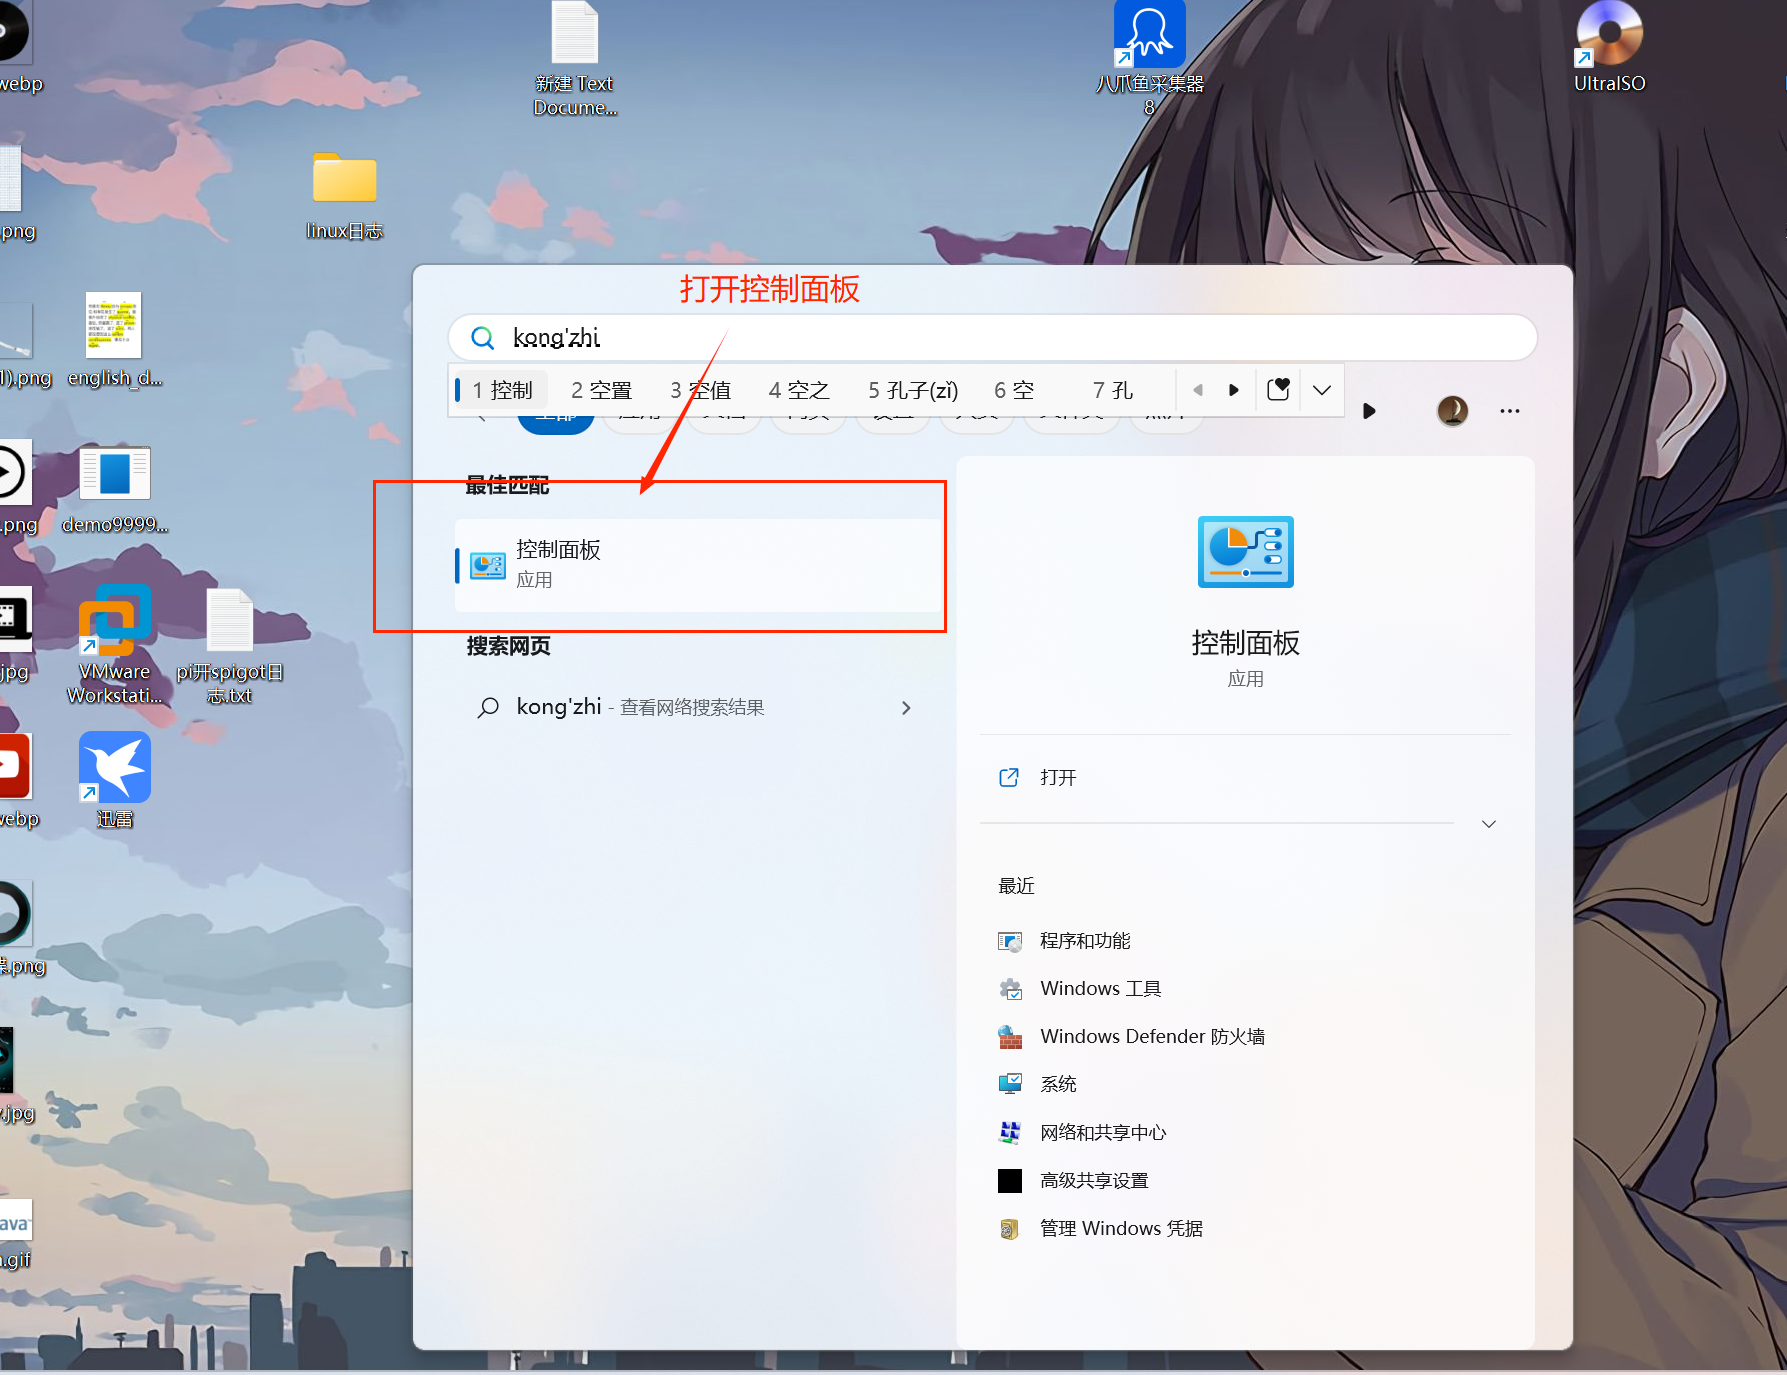Open recent item Windows 工具
Image resolution: width=1787 pixels, height=1375 pixels.
1100,989
